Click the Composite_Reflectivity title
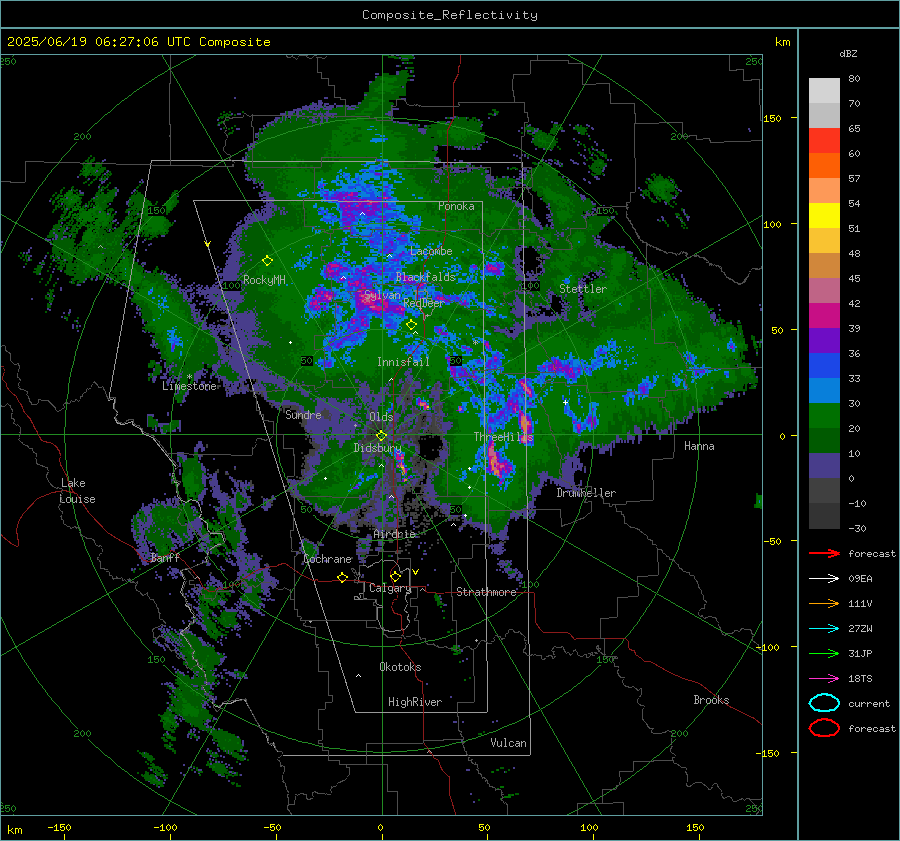The height and width of the screenshot is (841, 900). coord(450,15)
